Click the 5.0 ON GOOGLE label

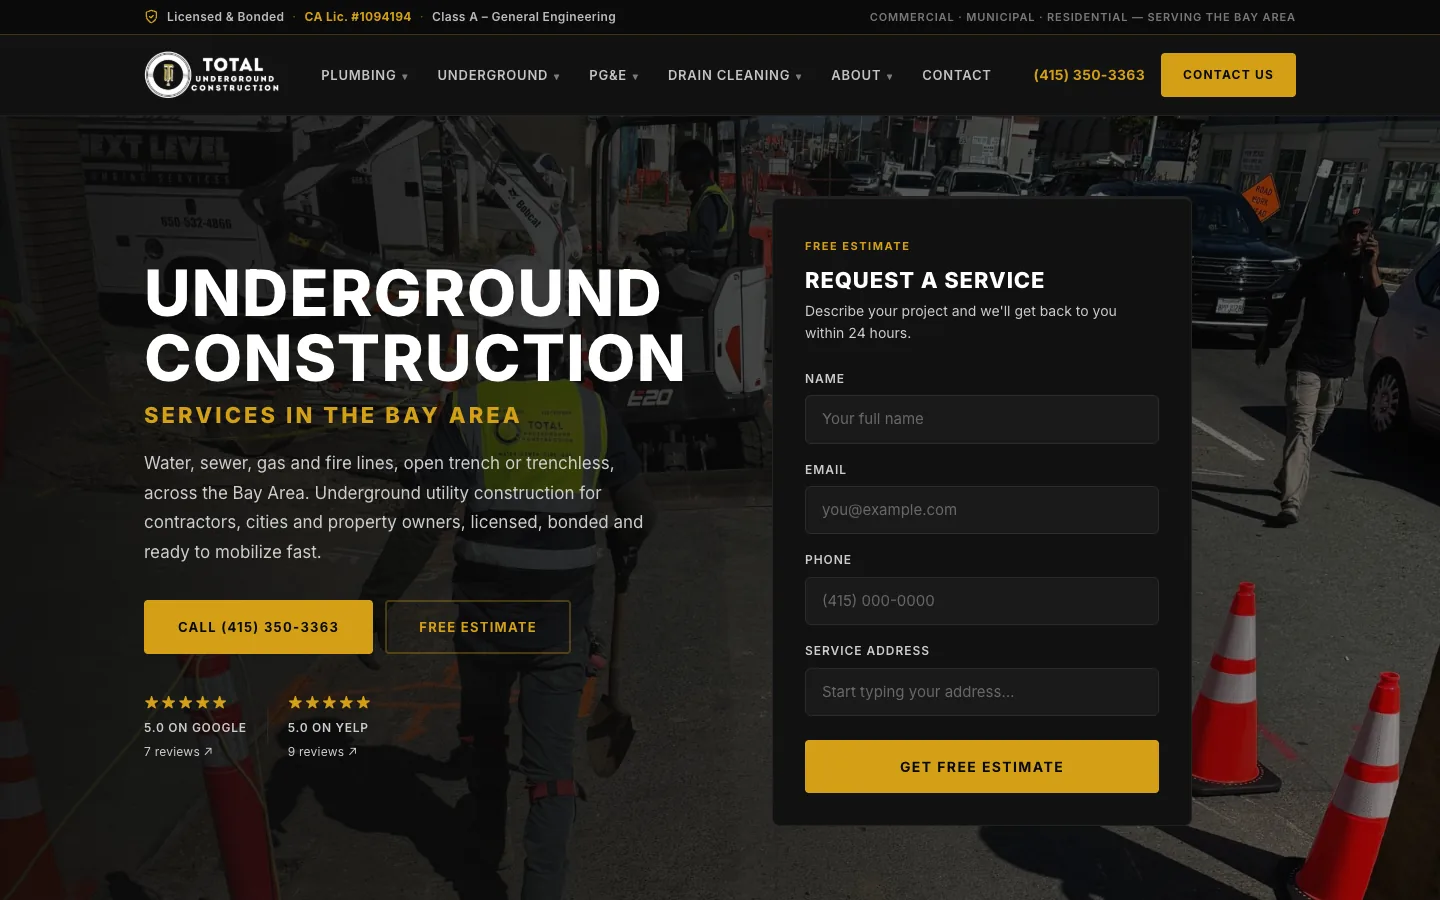tap(195, 728)
